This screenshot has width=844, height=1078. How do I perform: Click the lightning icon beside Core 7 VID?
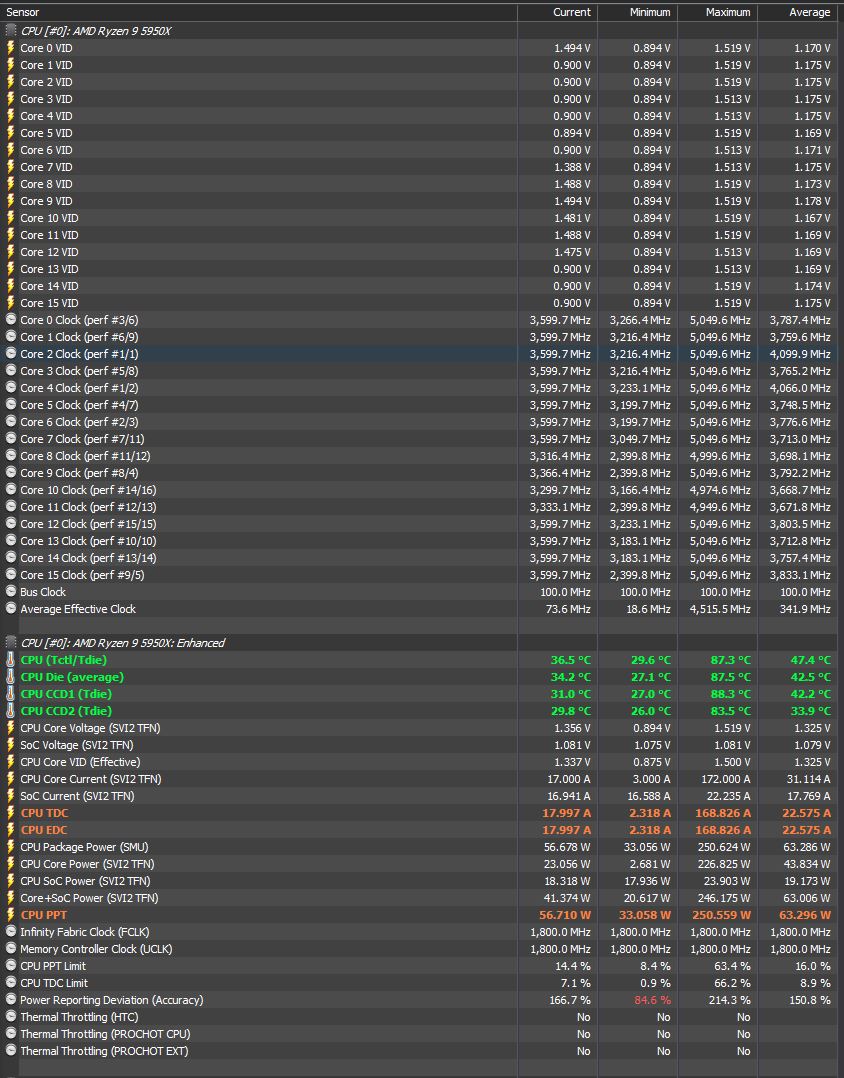point(10,166)
